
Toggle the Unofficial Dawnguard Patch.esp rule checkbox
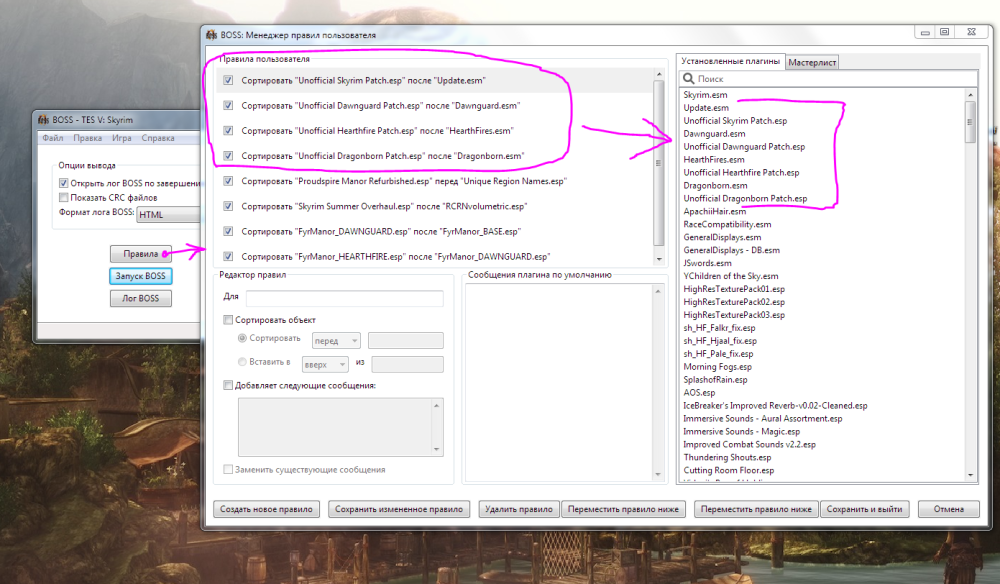228,105
